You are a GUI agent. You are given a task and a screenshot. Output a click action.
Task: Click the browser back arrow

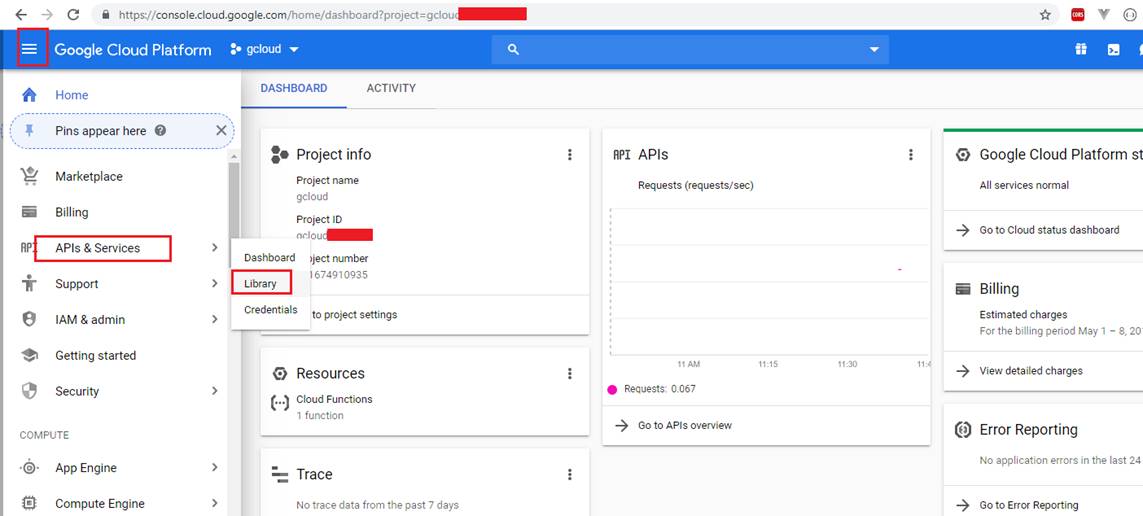pos(21,15)
